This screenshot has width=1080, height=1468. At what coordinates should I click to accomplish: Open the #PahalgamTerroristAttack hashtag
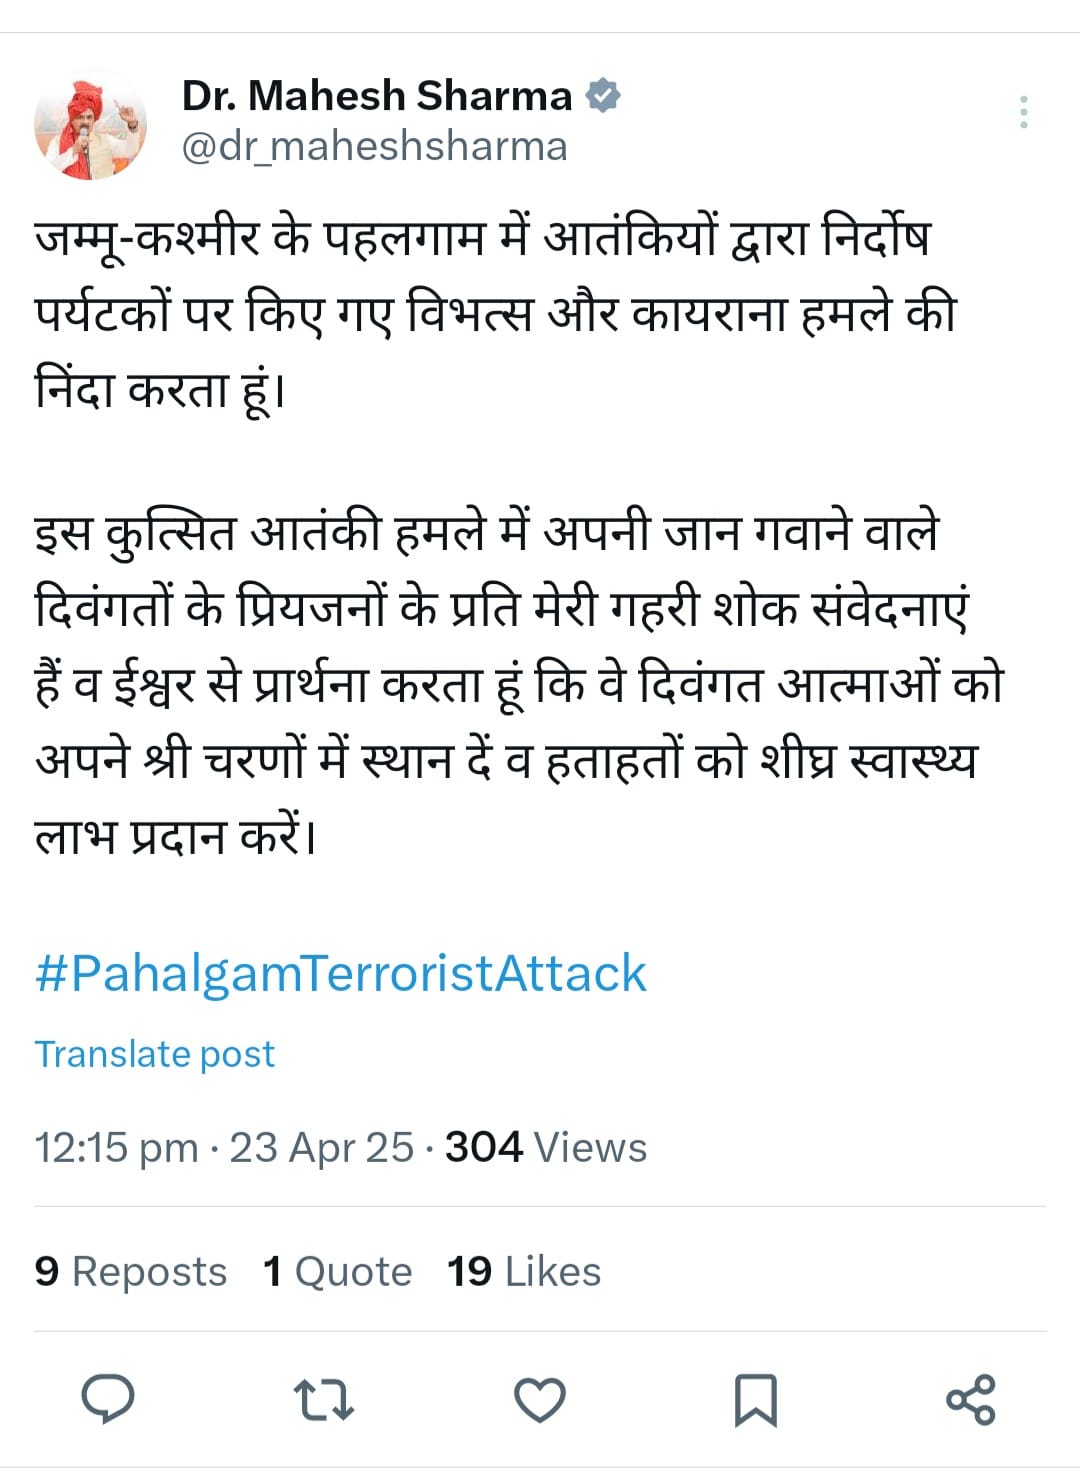340,973
